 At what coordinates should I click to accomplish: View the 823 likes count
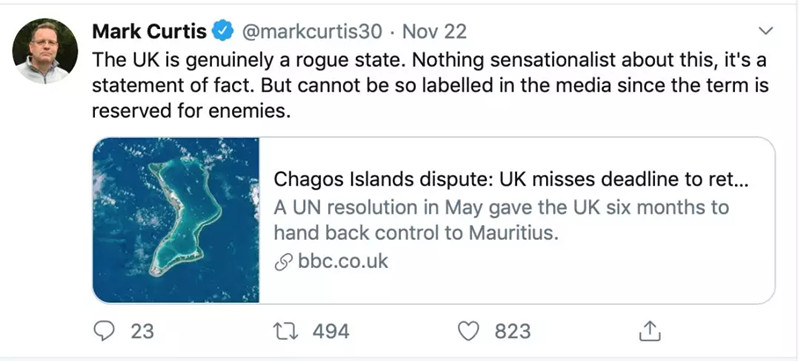tap(512, 331)
